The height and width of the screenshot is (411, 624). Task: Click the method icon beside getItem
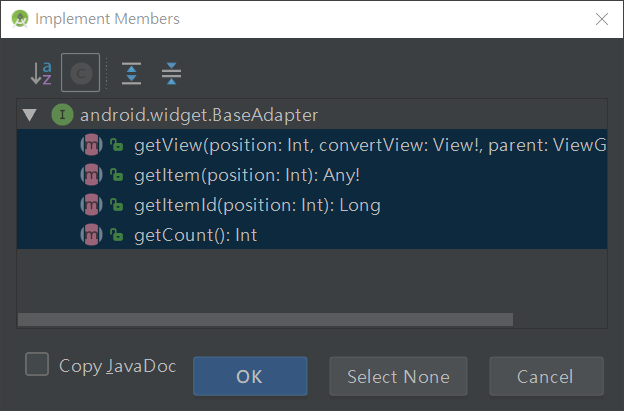pyautogui.click(x=92, y=175)
